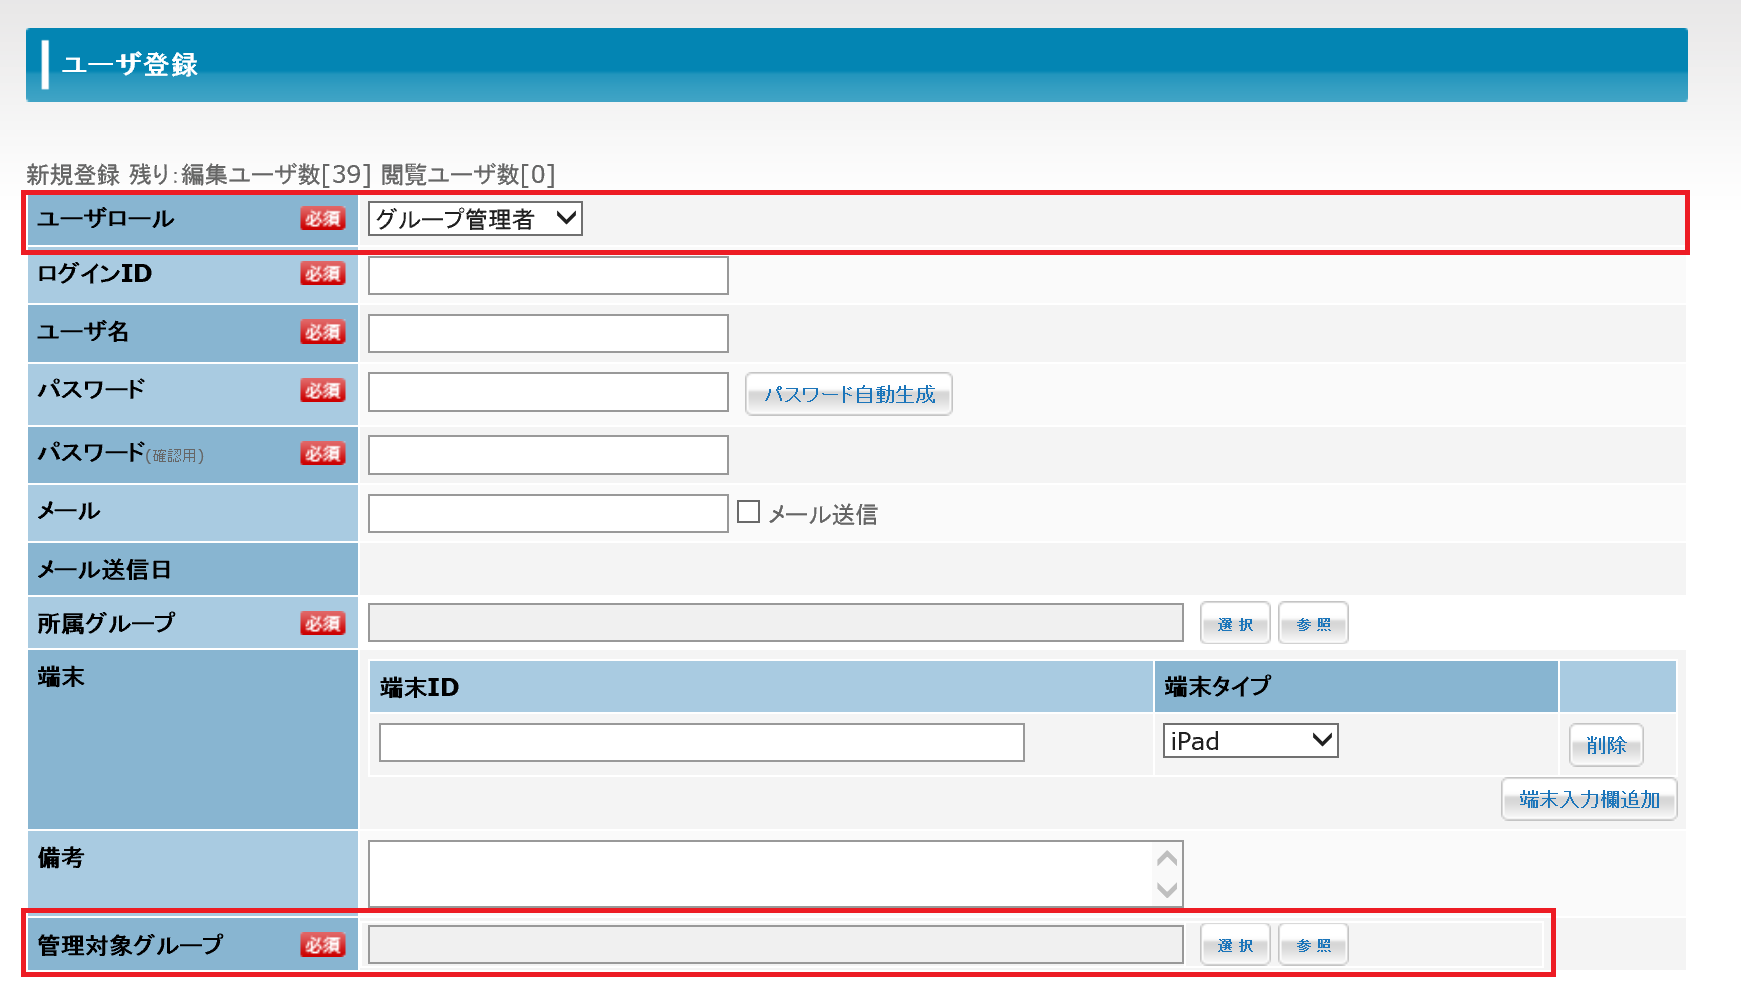Image resolution: width=1741 pixels, height=997 pixels.
Task: Open the ユーザロール dropdown
Action: click(x=475, y=219)
